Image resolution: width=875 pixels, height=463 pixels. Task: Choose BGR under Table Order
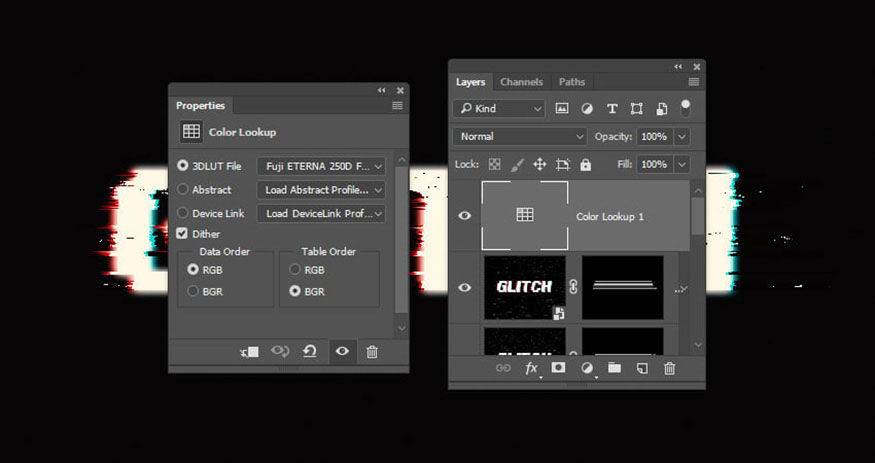click(x=295, y=291)
